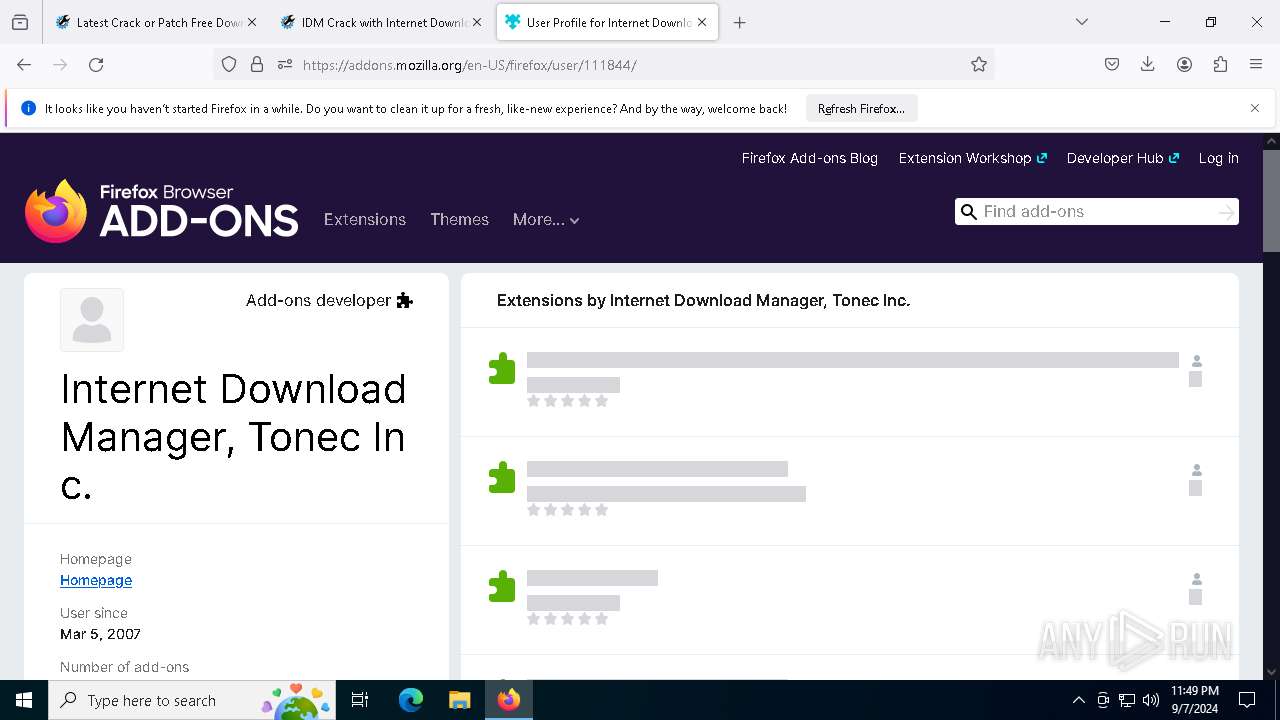The width and height of the screenshot is (1280, 720).
Task: Launch Microsoft Edge from taskbar
Action: [x=411, y=700]
